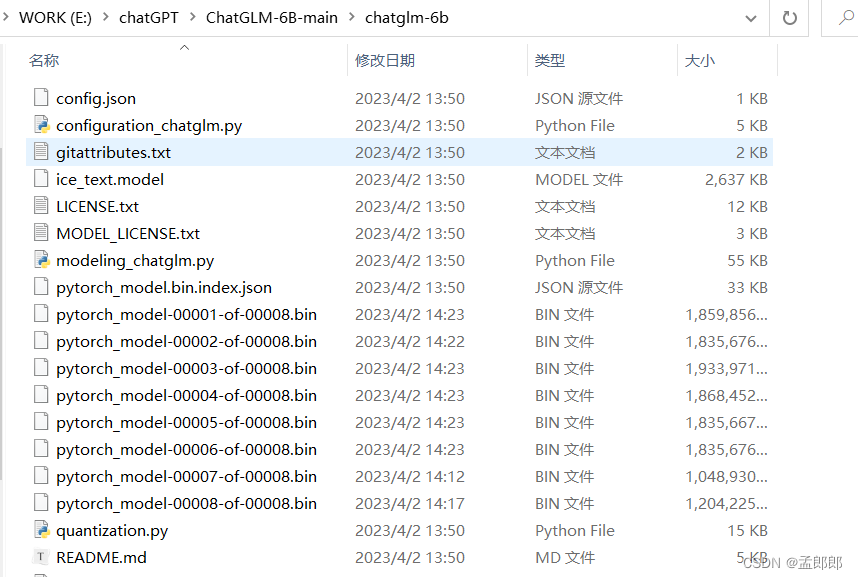Expand the chevron after ChatGLM-6B-main breadcrumb

click(351, 17)
